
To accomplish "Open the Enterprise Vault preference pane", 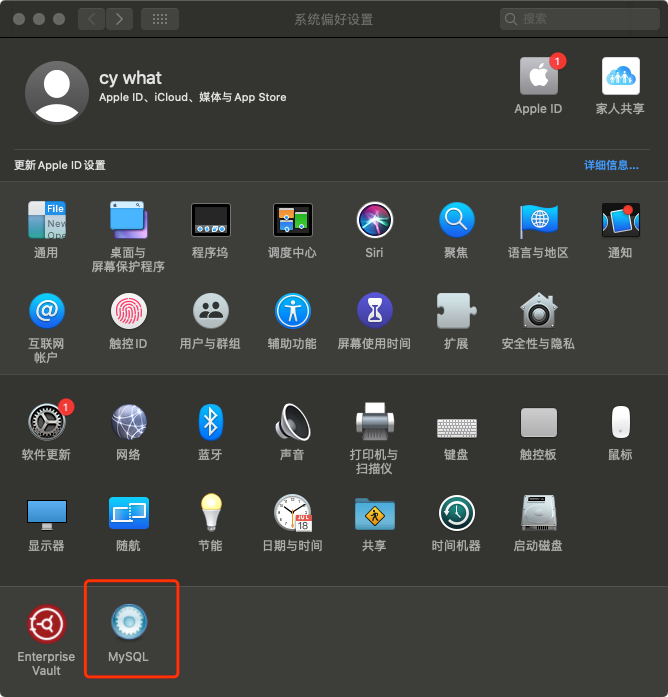I will click(46, 624).
